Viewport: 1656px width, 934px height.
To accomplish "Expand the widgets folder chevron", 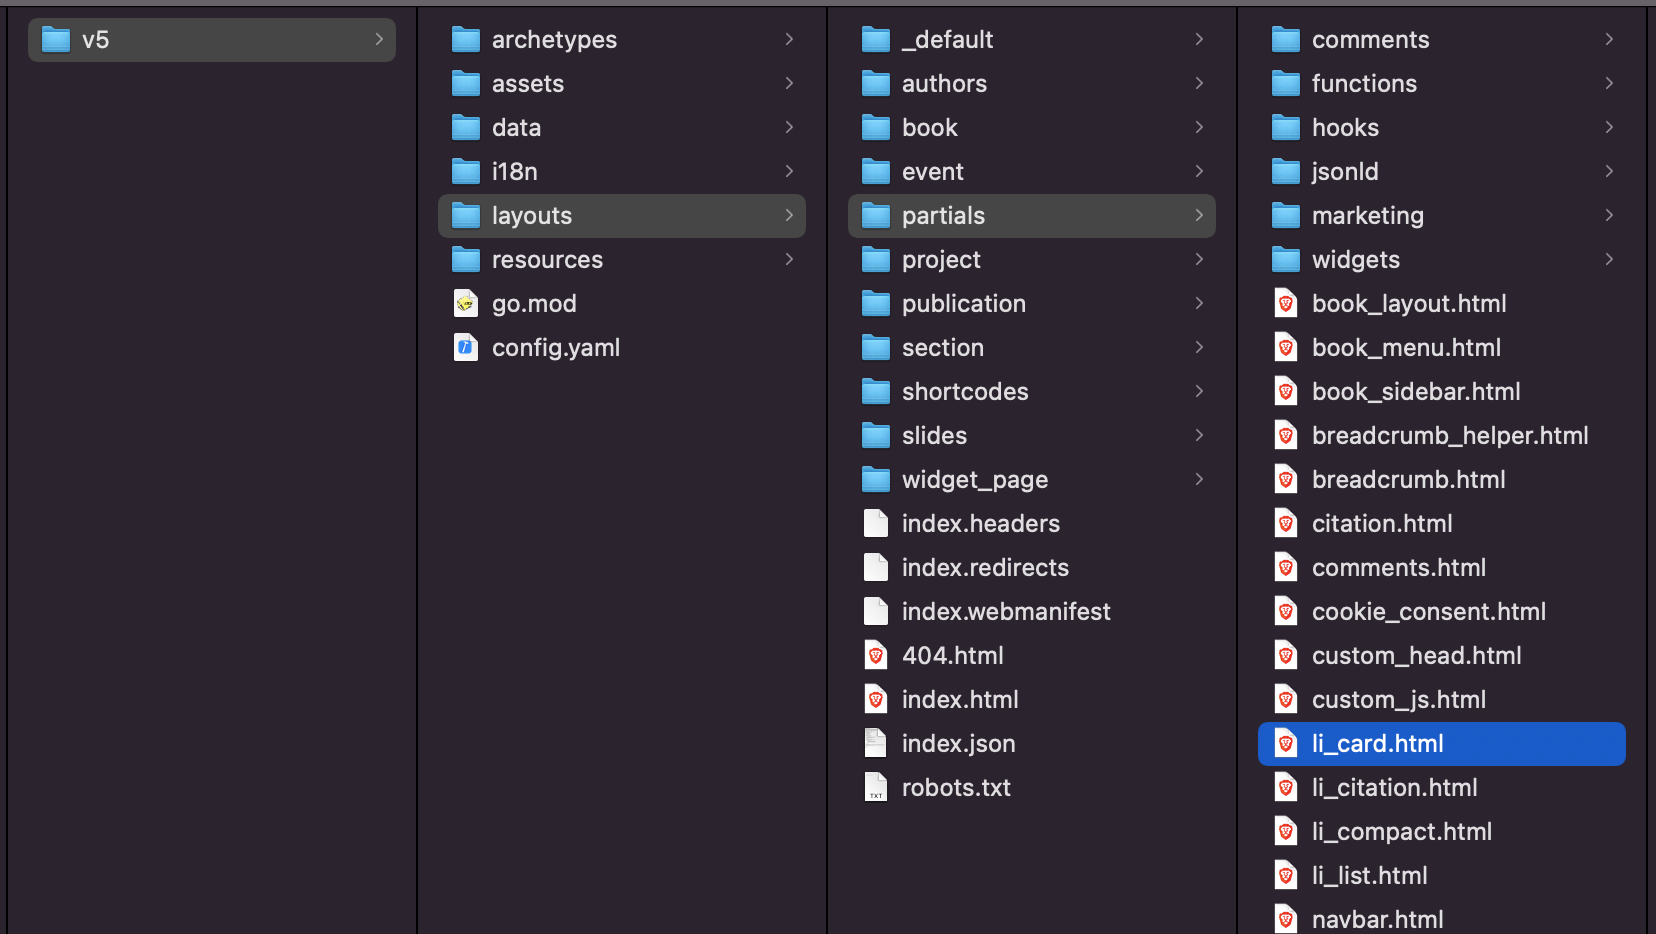I will (1609, 259).
